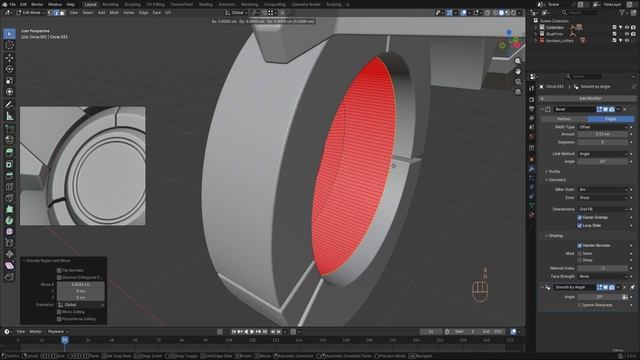Open Limit Method dropdown
The height and width of the screenshot is (360, 640).
(602, 154)
